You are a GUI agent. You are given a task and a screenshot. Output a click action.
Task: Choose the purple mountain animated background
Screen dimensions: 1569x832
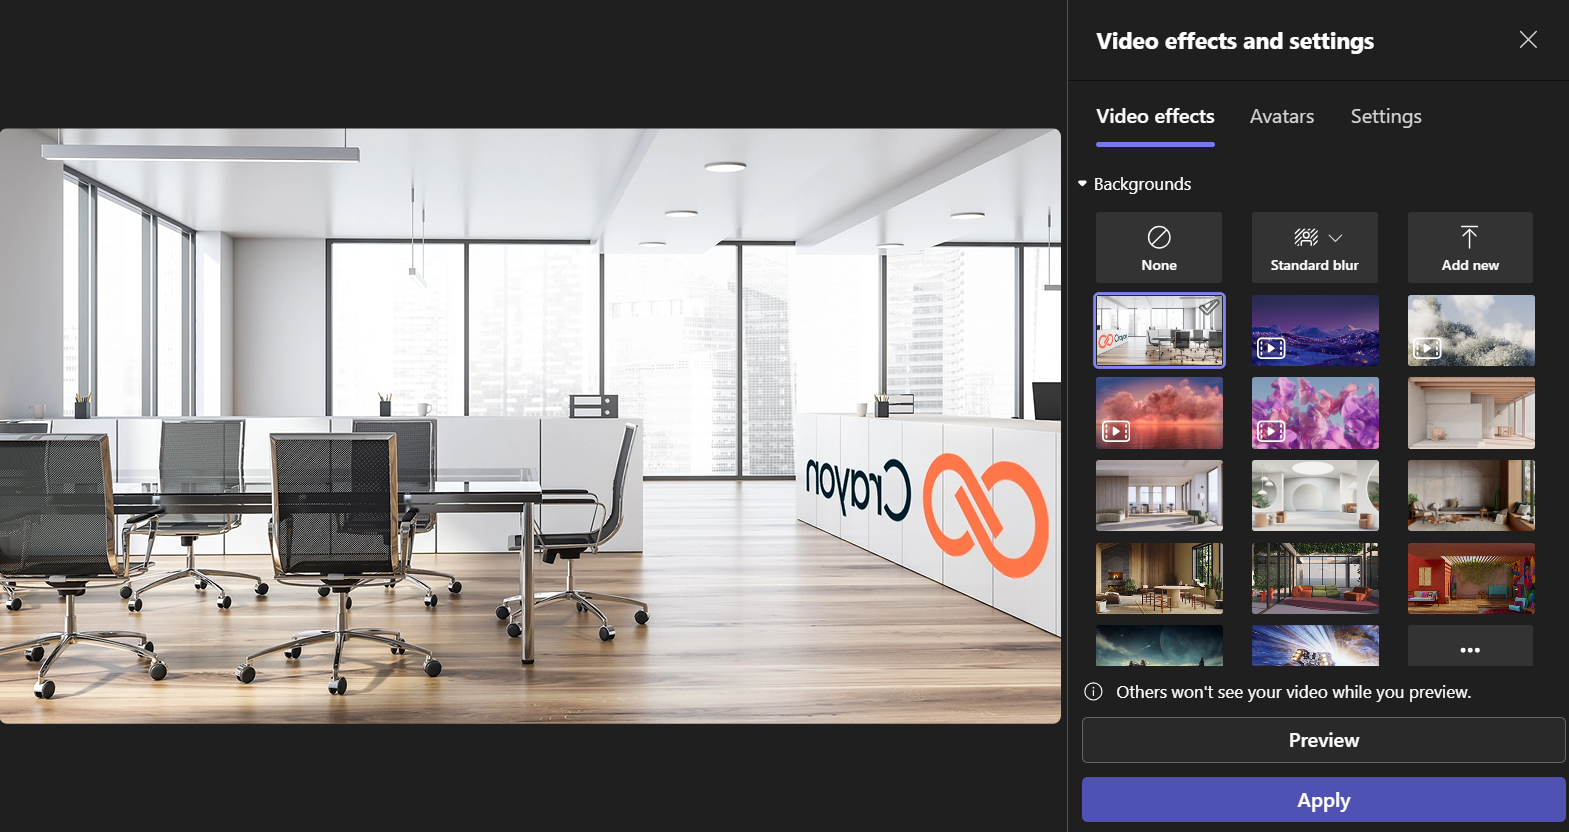click(1315, 330)
